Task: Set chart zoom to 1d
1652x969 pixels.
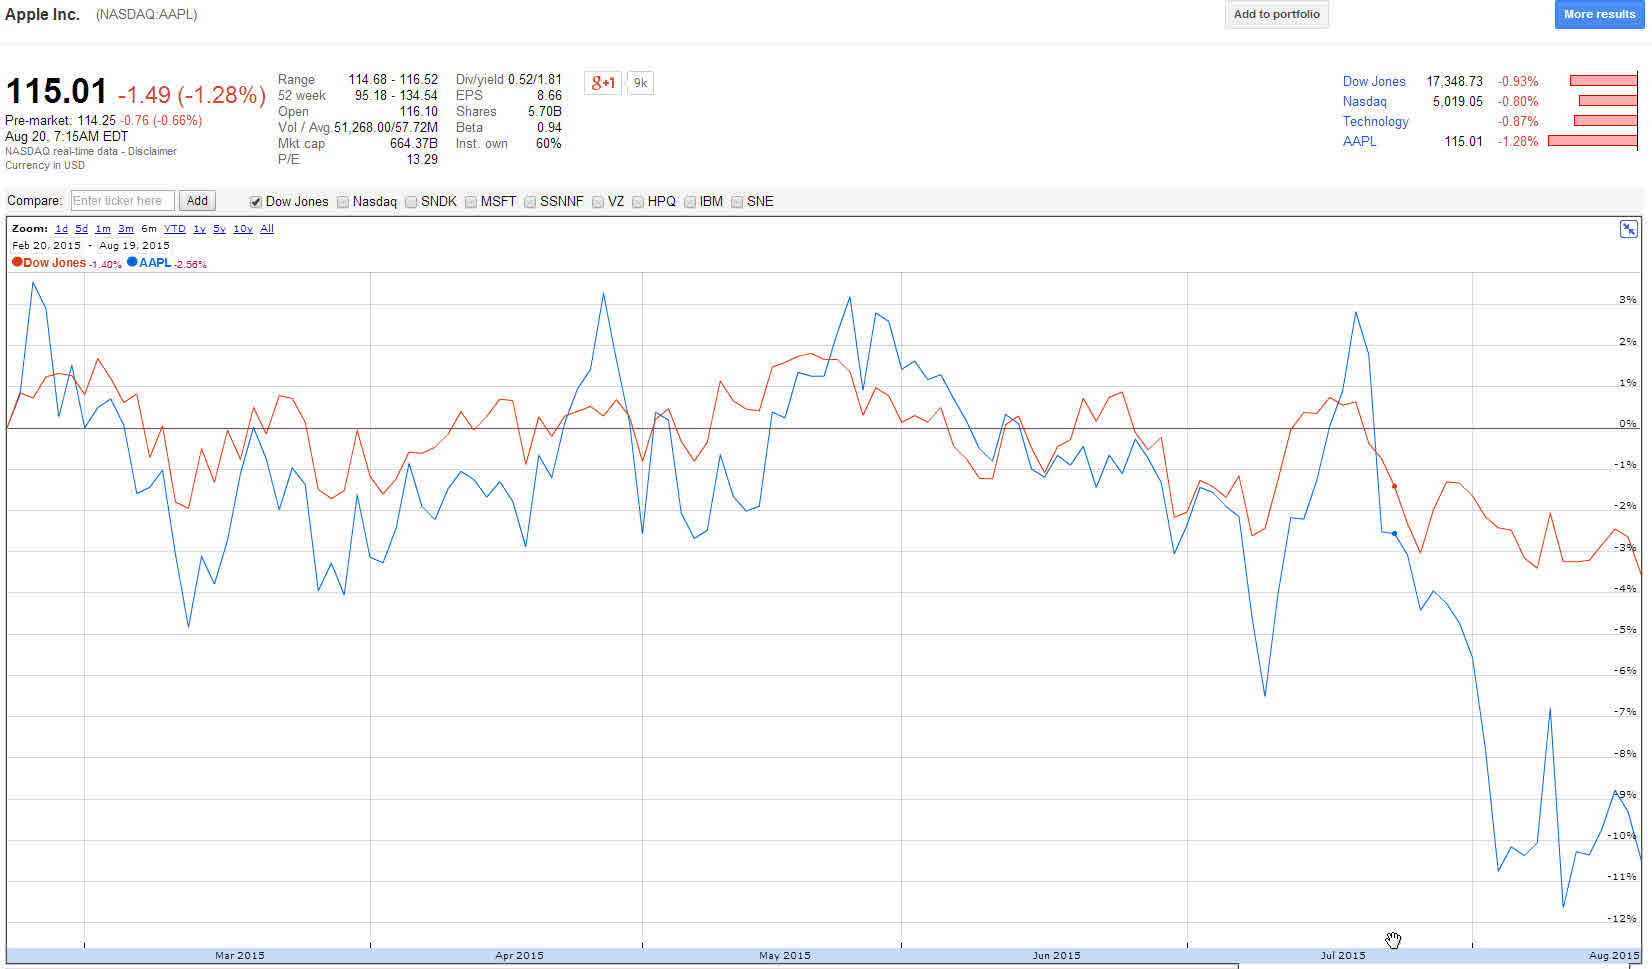Action: pyautogui.click(x=61, y=229)
